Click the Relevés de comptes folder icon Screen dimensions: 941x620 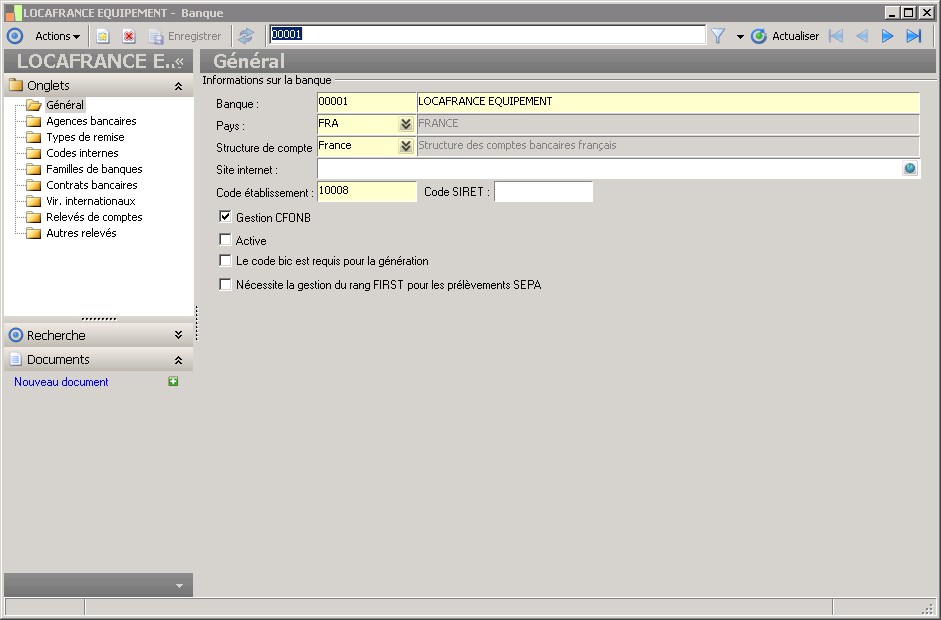pyautogui.click(x=34, y=217)
